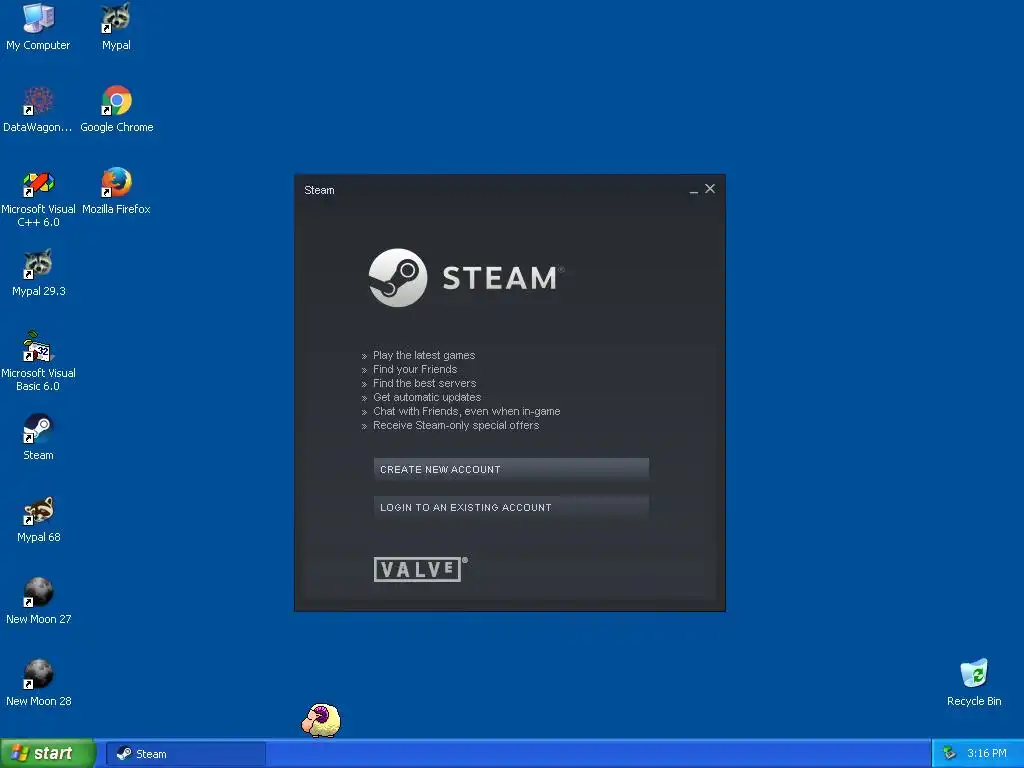The height and width of the screenshot is (768, 1024).
Task: Close the Steam dialog window
Action: (710, 189)
